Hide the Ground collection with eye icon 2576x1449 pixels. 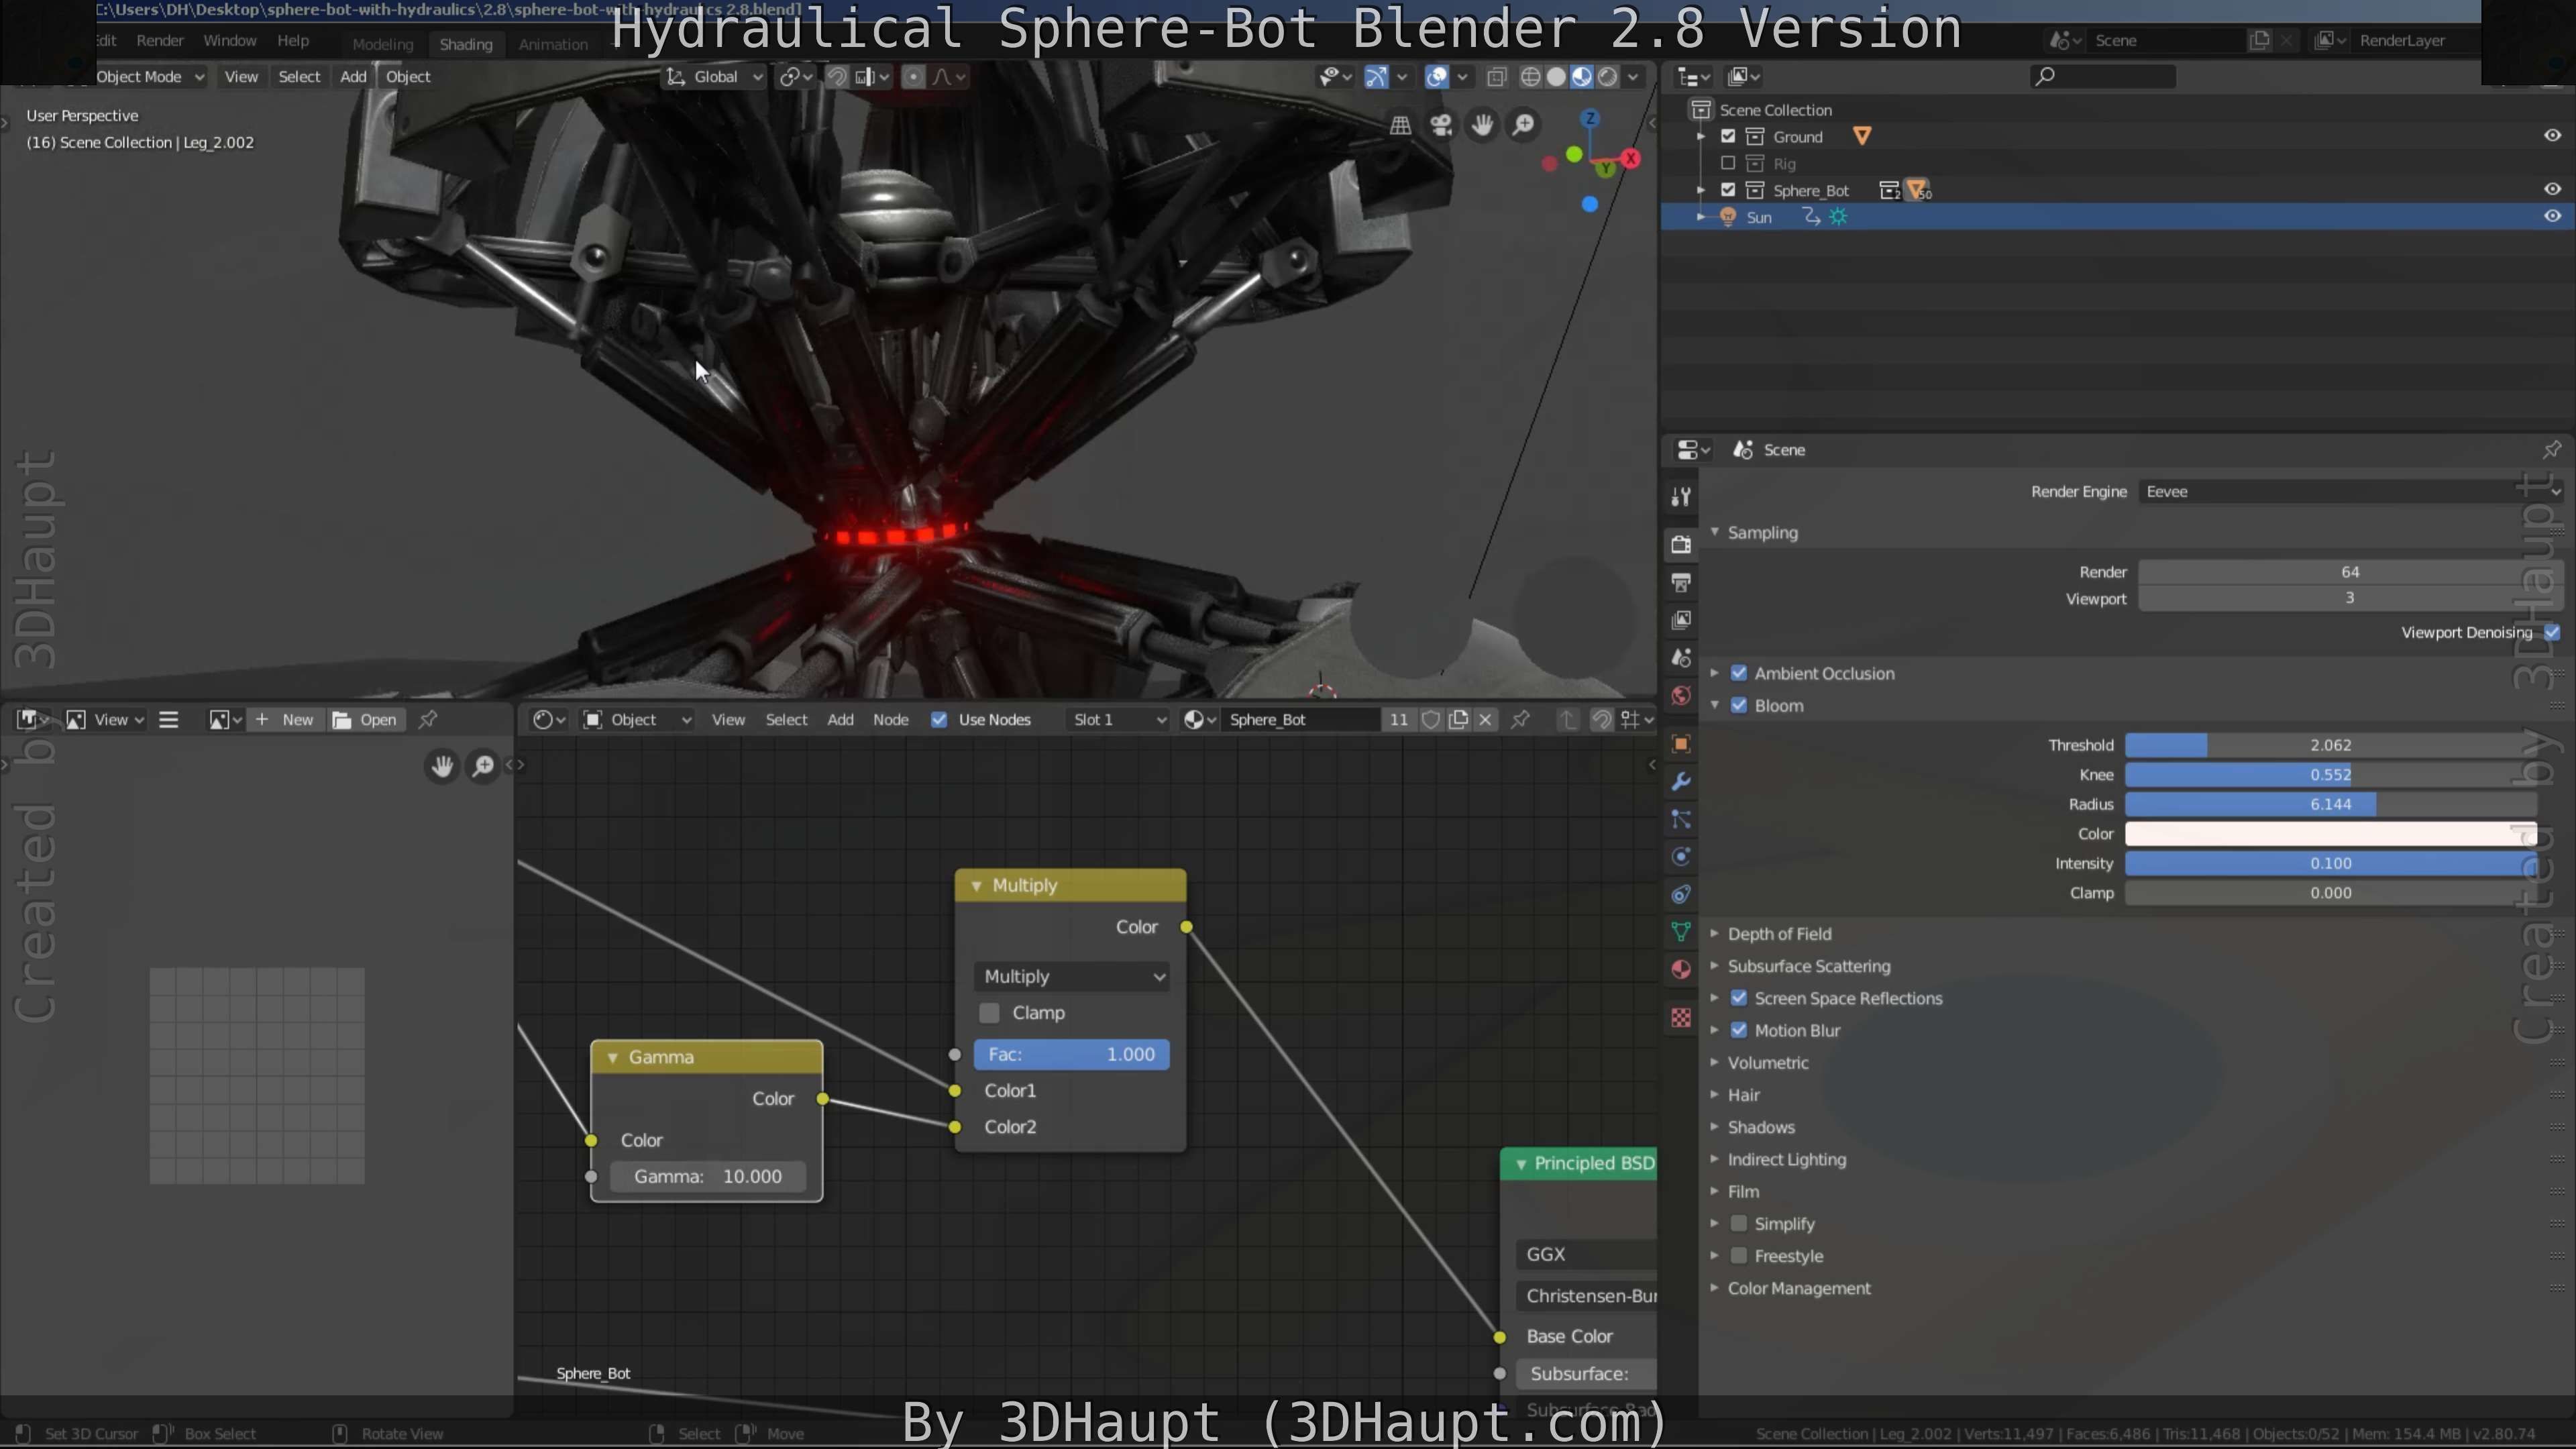[x=2553, y=135]
